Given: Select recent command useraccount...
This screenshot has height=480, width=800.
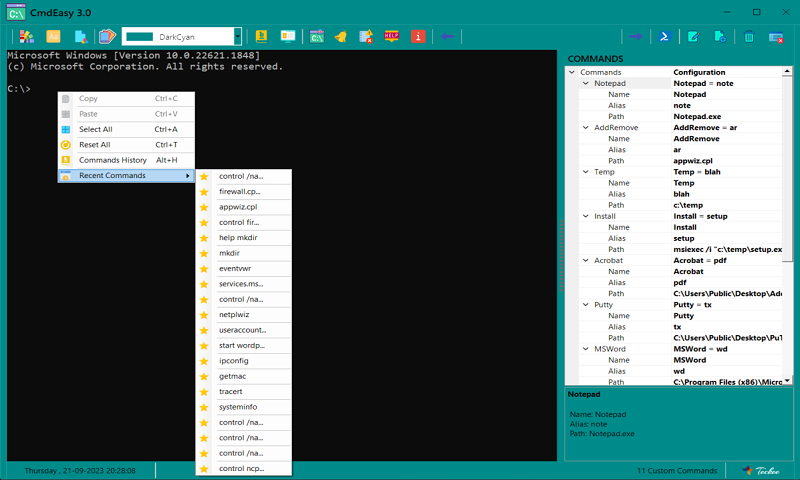Looking at the screenshot, I should pos(244,330).
